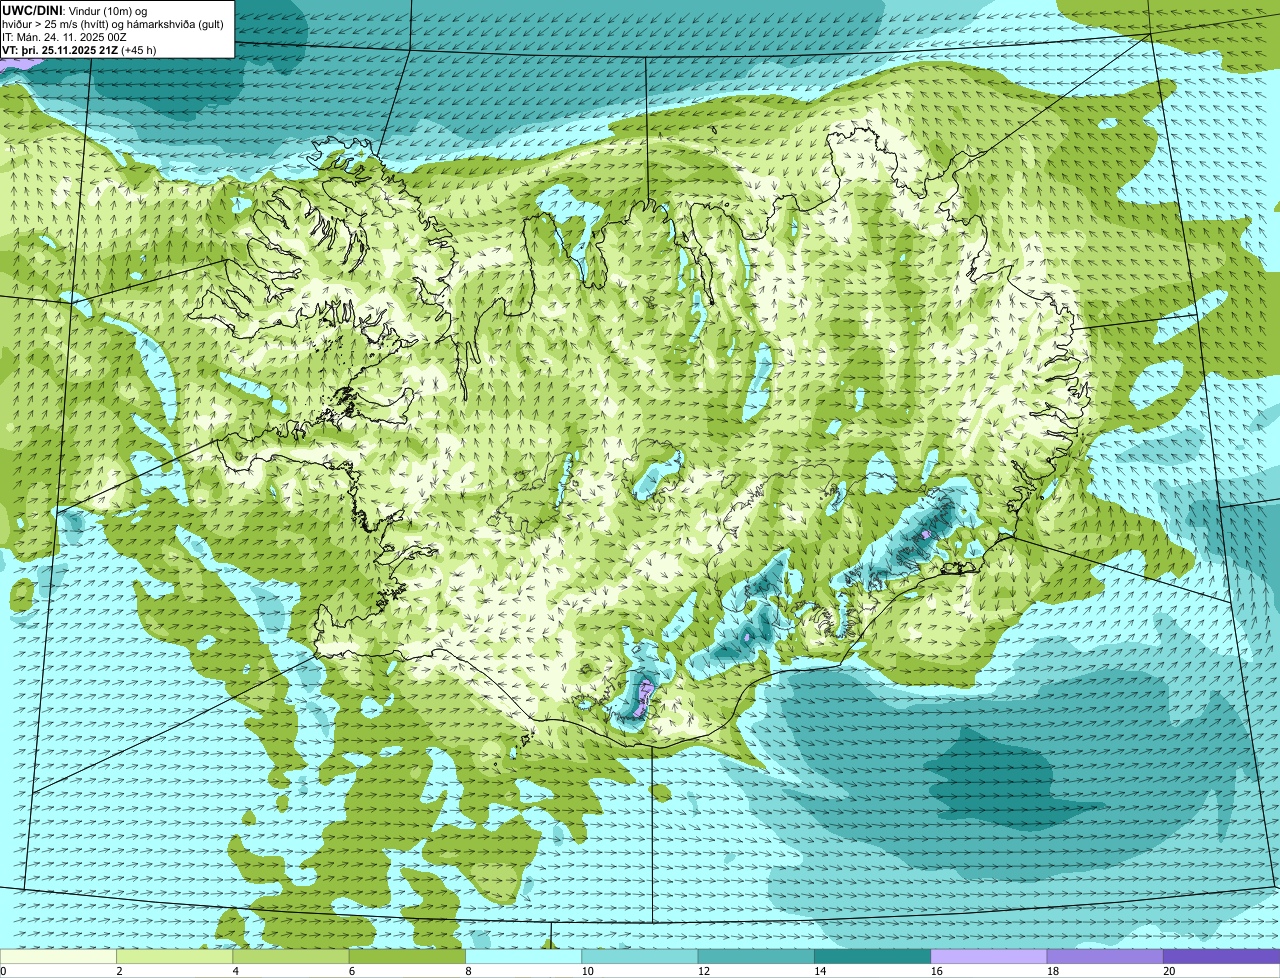Click the 4–6 m/s green legend swatch
Screen dimensions: 1280x978
click(x=291, y=957)
